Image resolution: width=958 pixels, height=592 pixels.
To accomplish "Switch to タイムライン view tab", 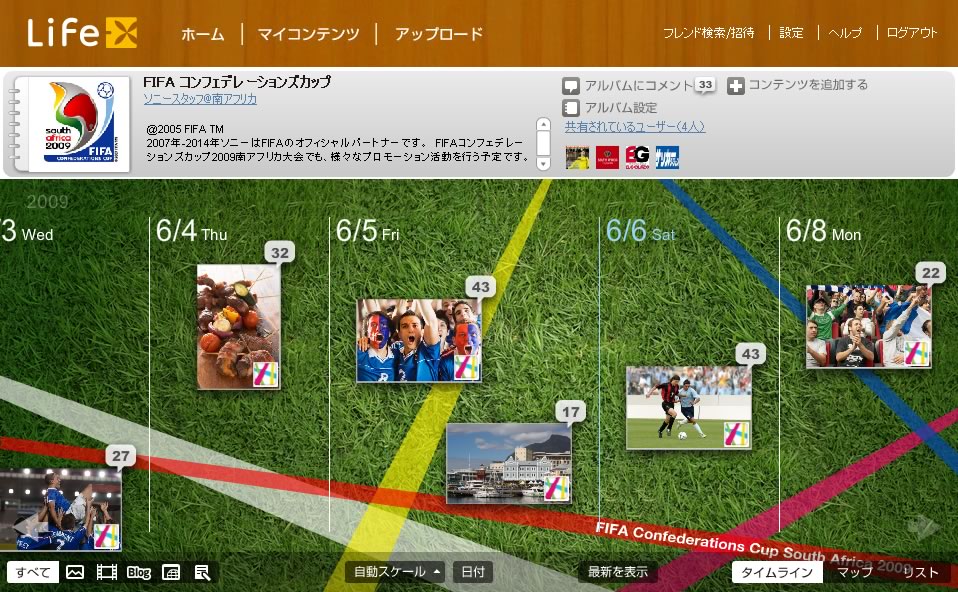I will 777,572.
